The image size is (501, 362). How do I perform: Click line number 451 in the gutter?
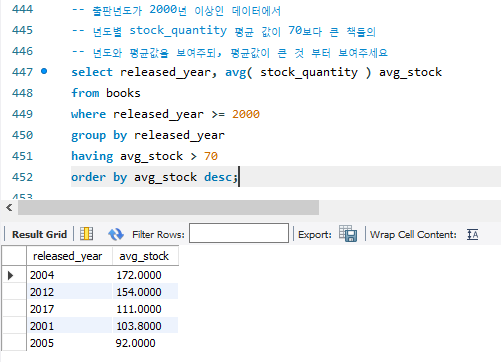click(x=22, y=156)
